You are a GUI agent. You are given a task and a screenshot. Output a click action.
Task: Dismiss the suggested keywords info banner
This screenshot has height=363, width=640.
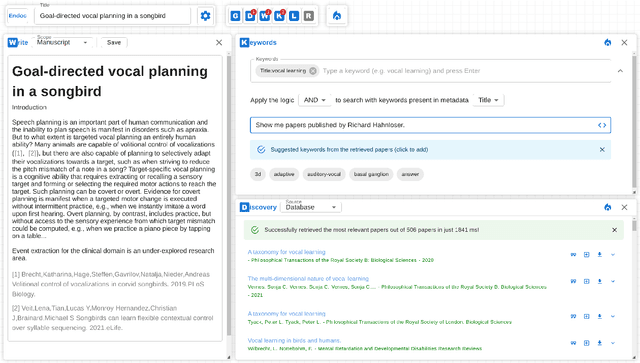coord(602,149)
